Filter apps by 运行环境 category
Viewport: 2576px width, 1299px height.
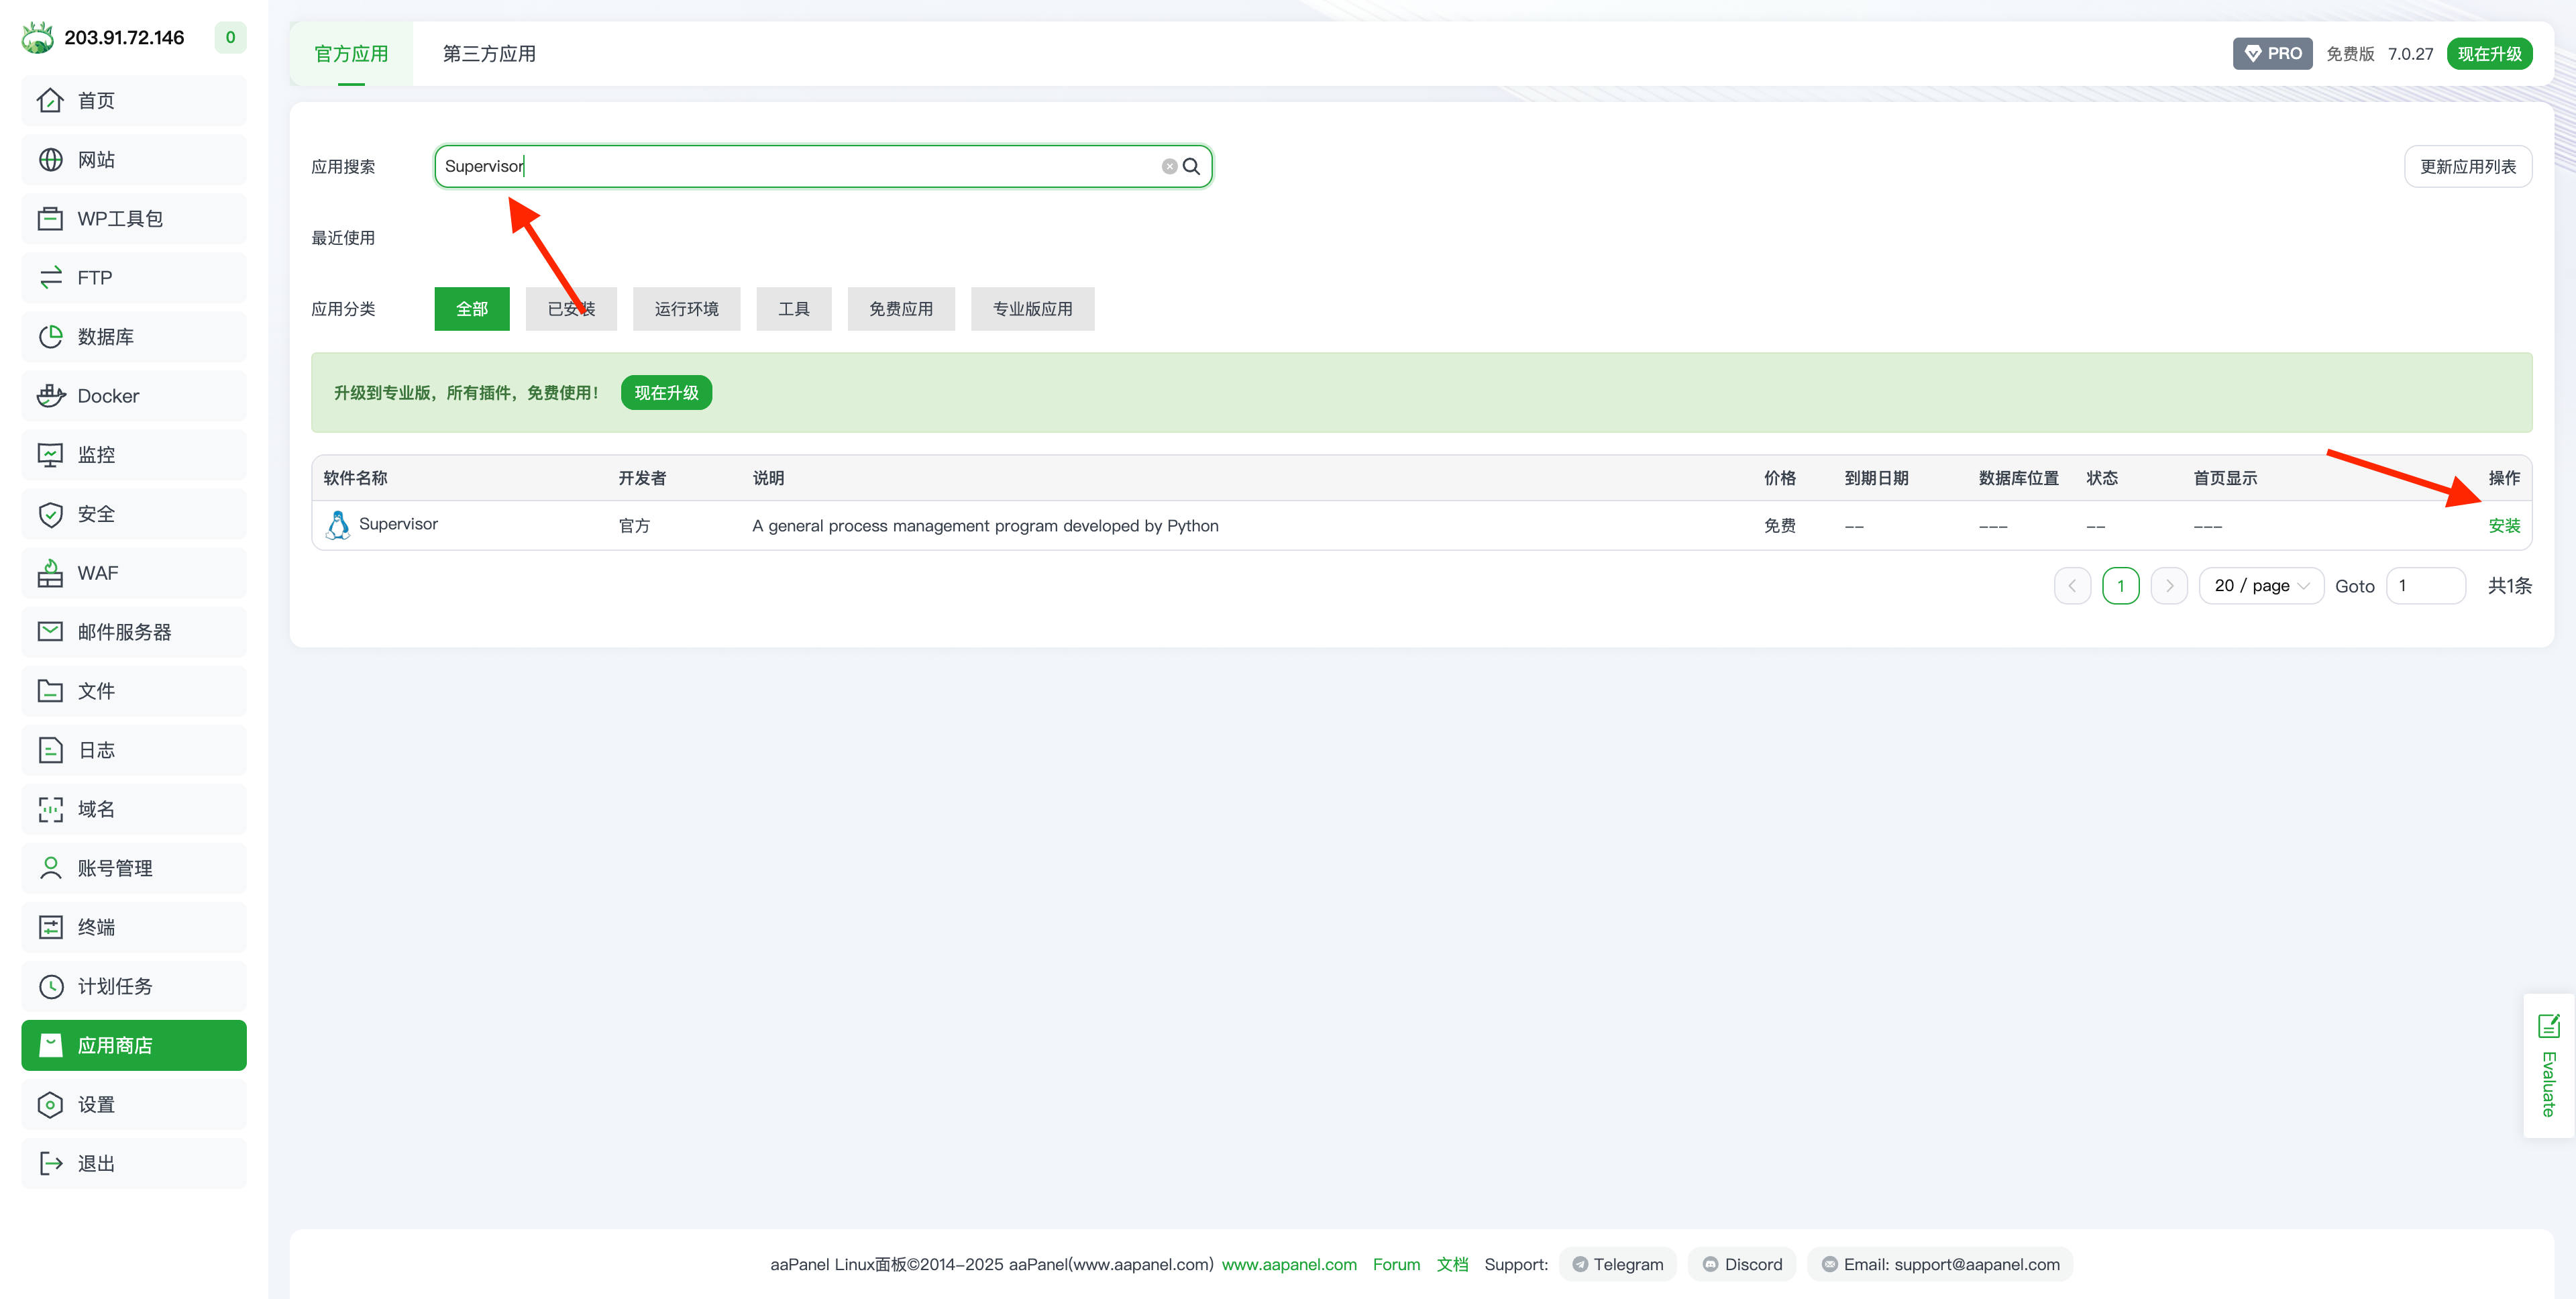(686, 309)
